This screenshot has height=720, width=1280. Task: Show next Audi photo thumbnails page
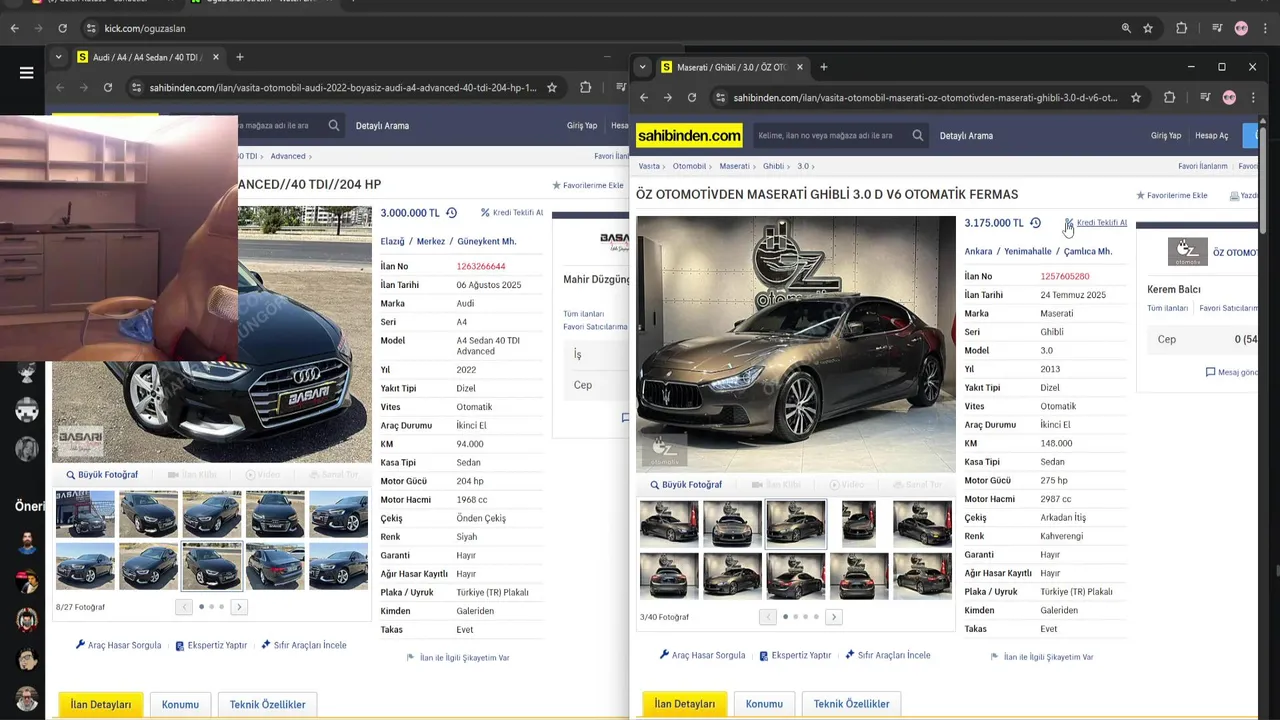[239, 607]
